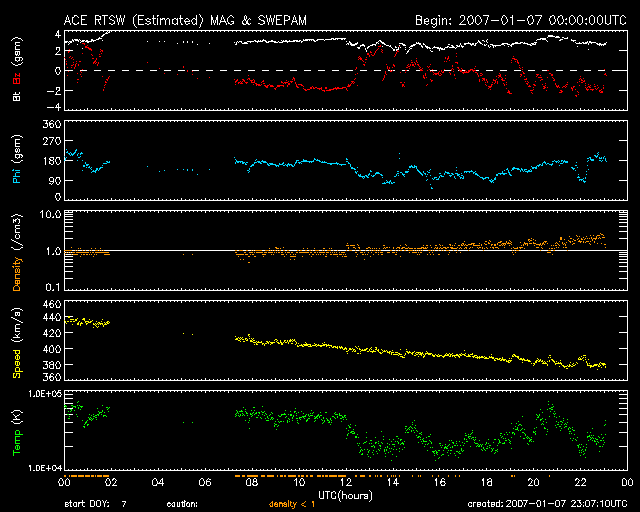The height and width of the screenshot is (512, 640).
Task: Select the 'created: 2007-01-07 23:07:10UTC' timestamp
Action: click(x=547, y=504)
